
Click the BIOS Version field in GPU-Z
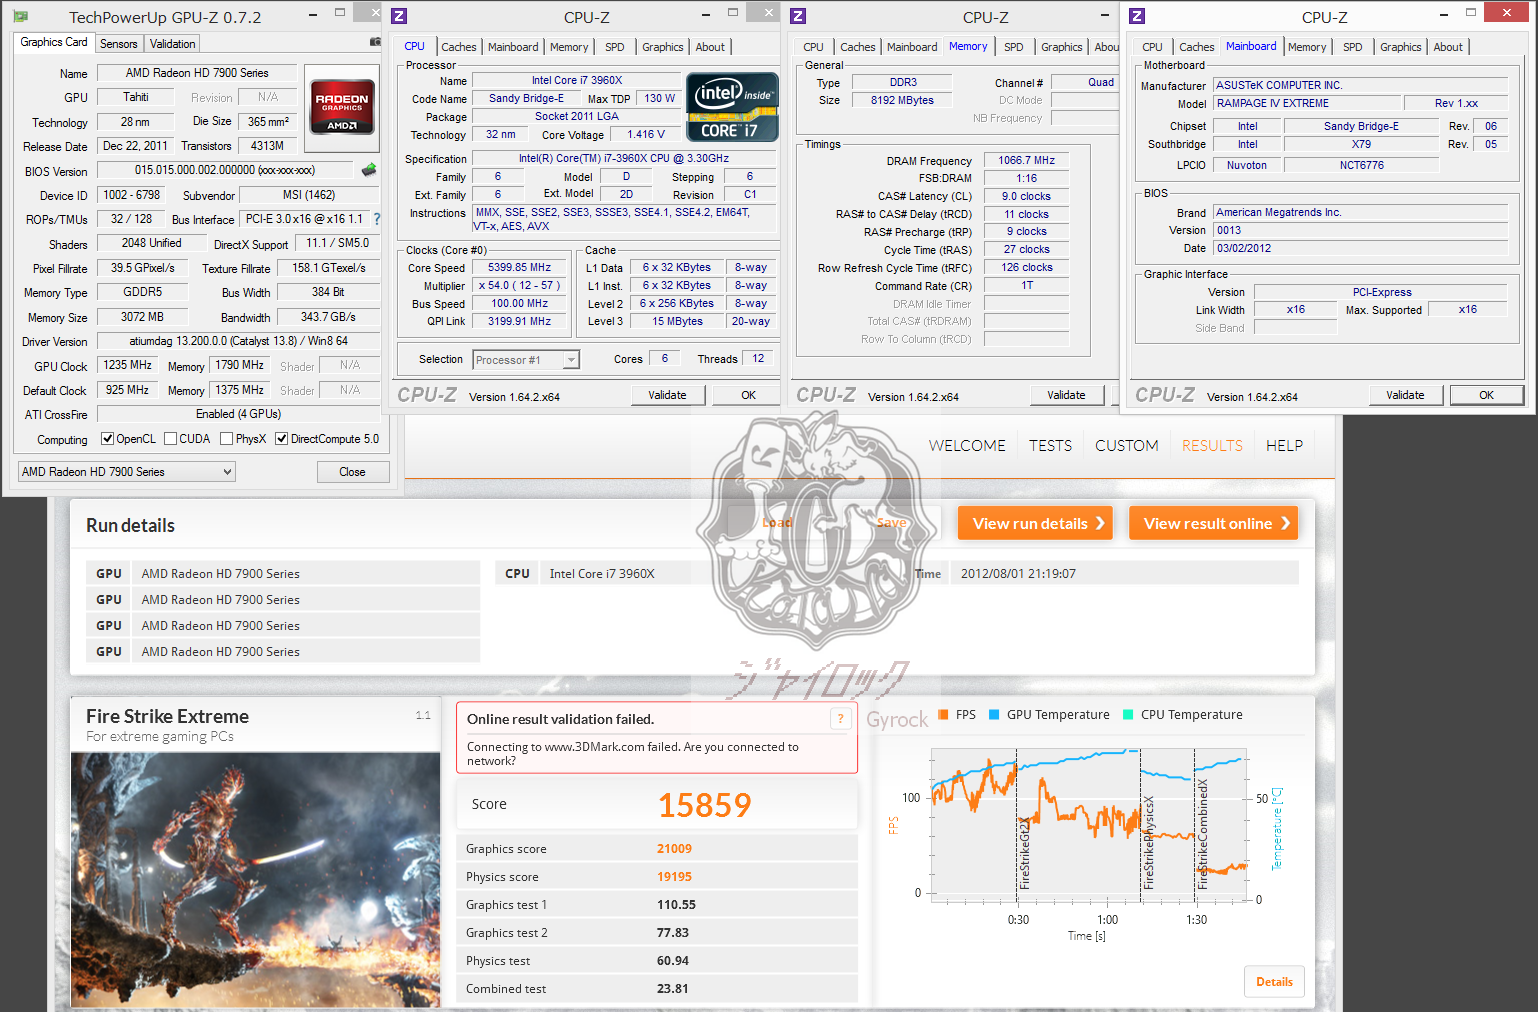[225, 170]
